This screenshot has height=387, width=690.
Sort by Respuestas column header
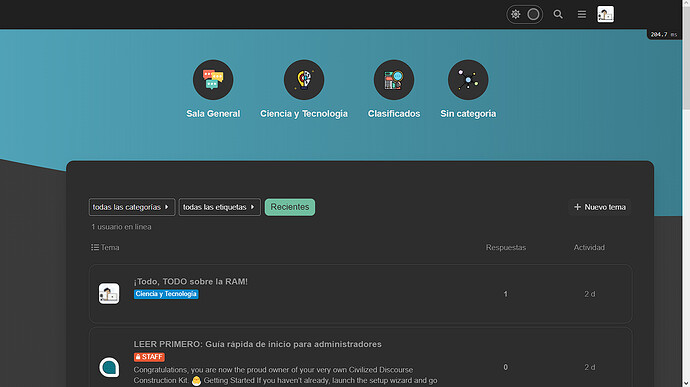(x=506, y=247)
